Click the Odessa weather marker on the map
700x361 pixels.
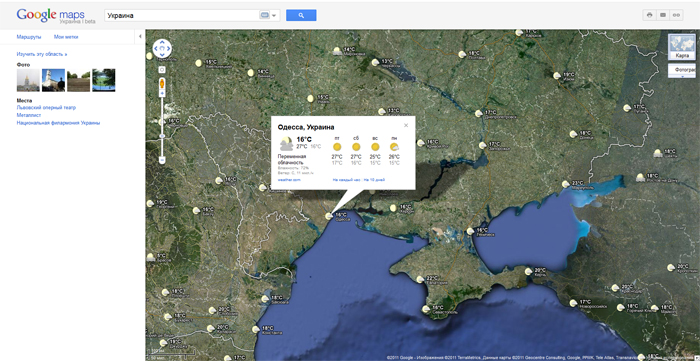tap(329, 216)
